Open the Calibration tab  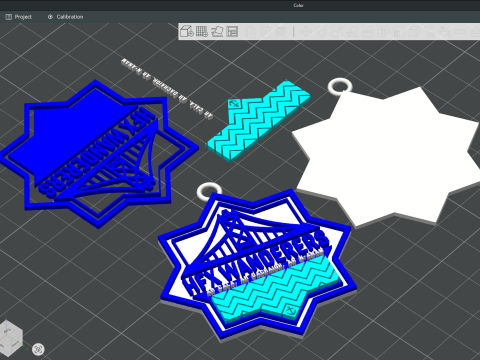click(65, 17)
